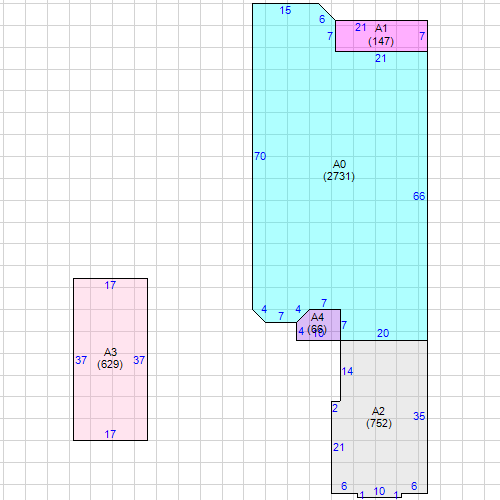Select dimension 2 at A2's left notch

[335, 408]
